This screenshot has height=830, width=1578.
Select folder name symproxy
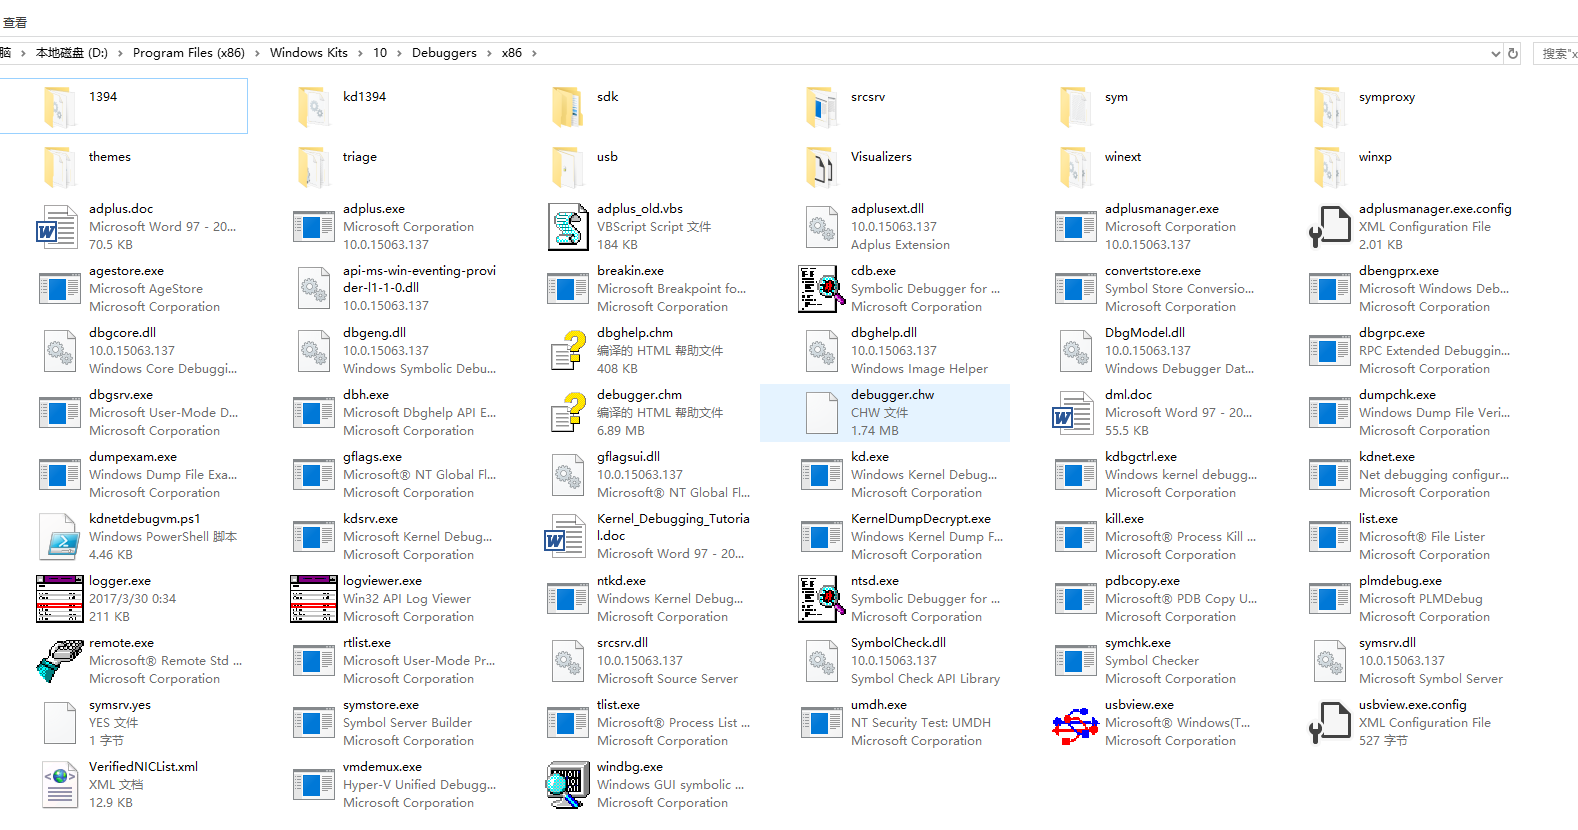point(1387,97)
